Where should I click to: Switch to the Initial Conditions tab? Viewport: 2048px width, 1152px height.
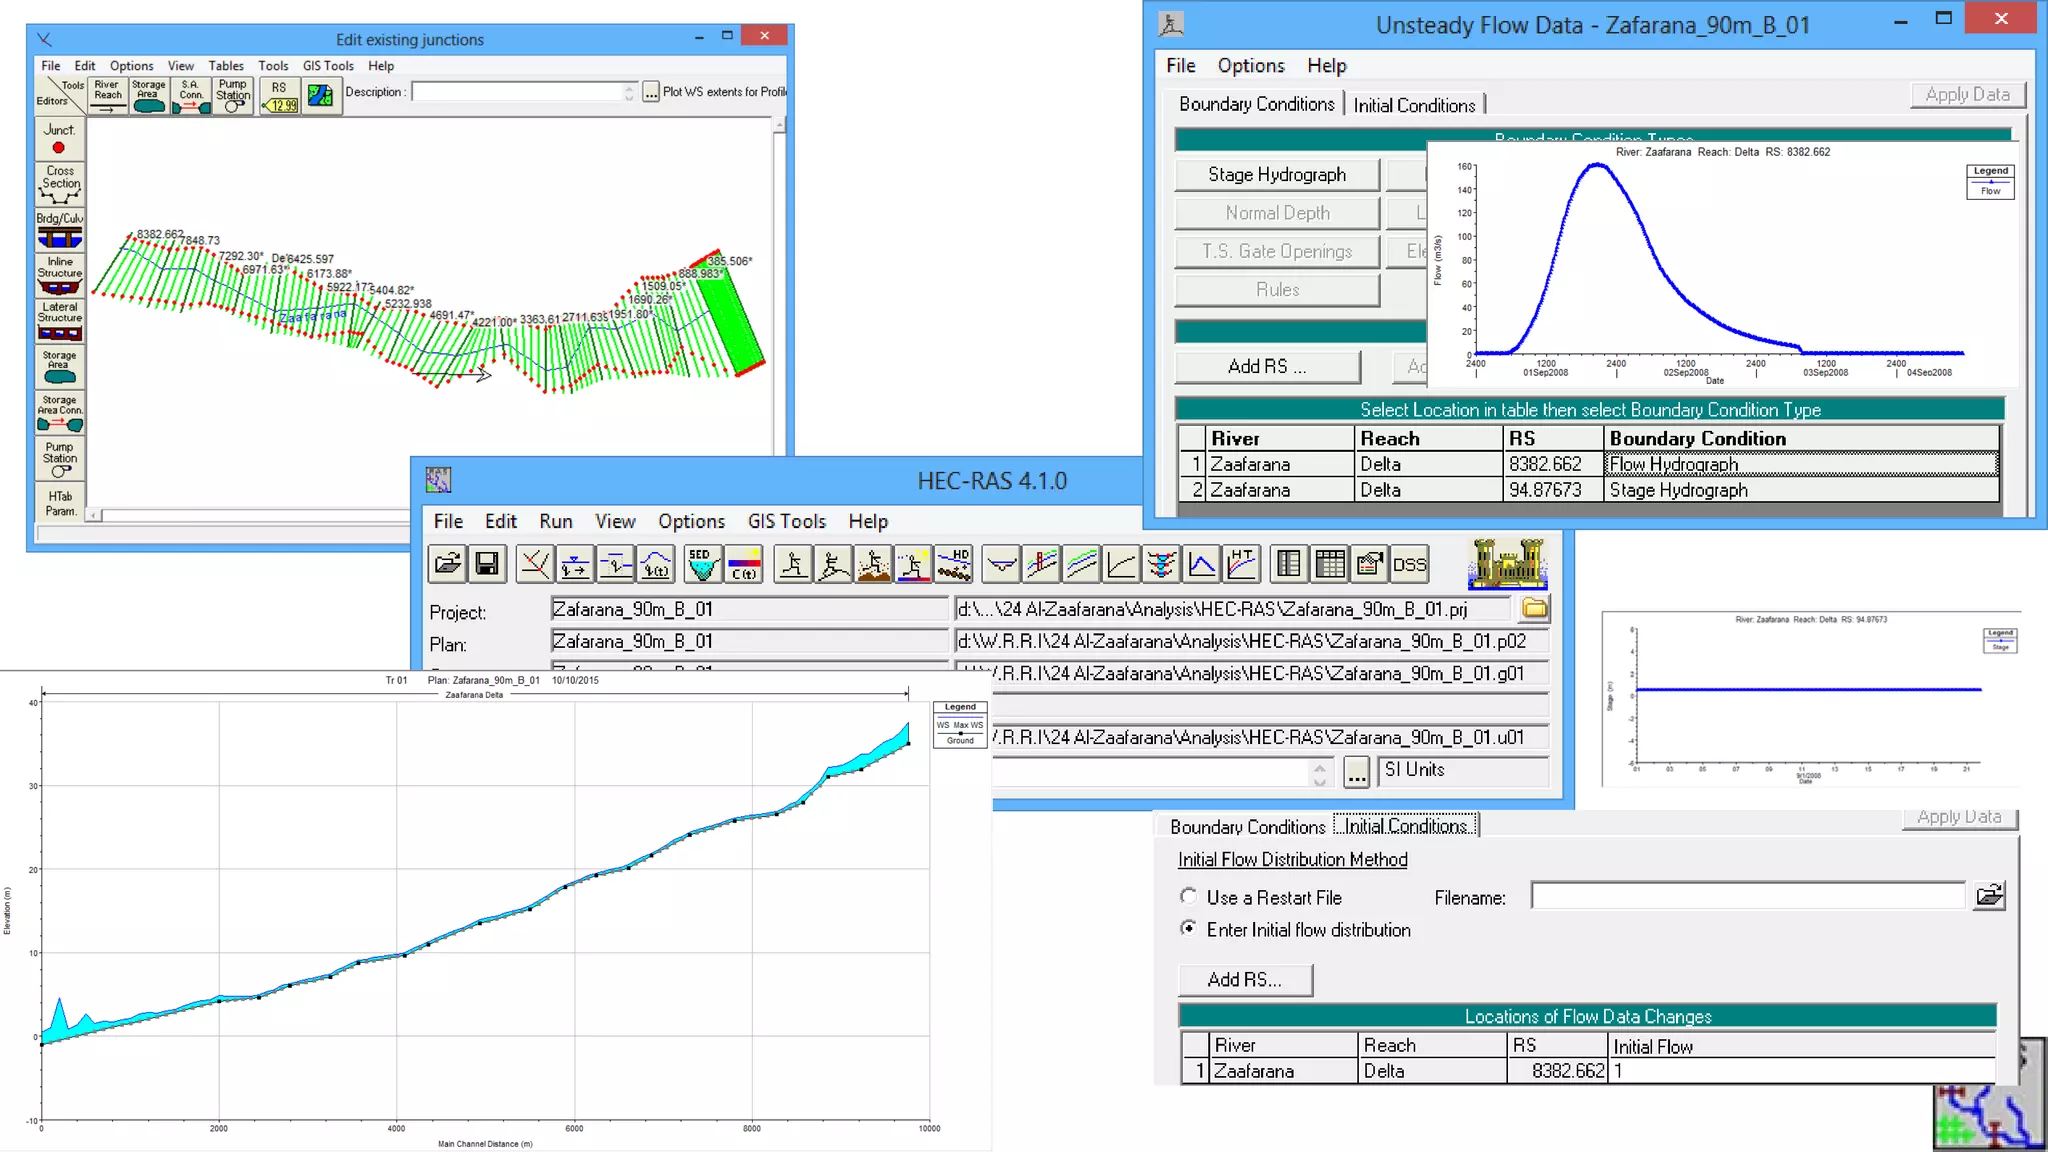pos(1413,105)
